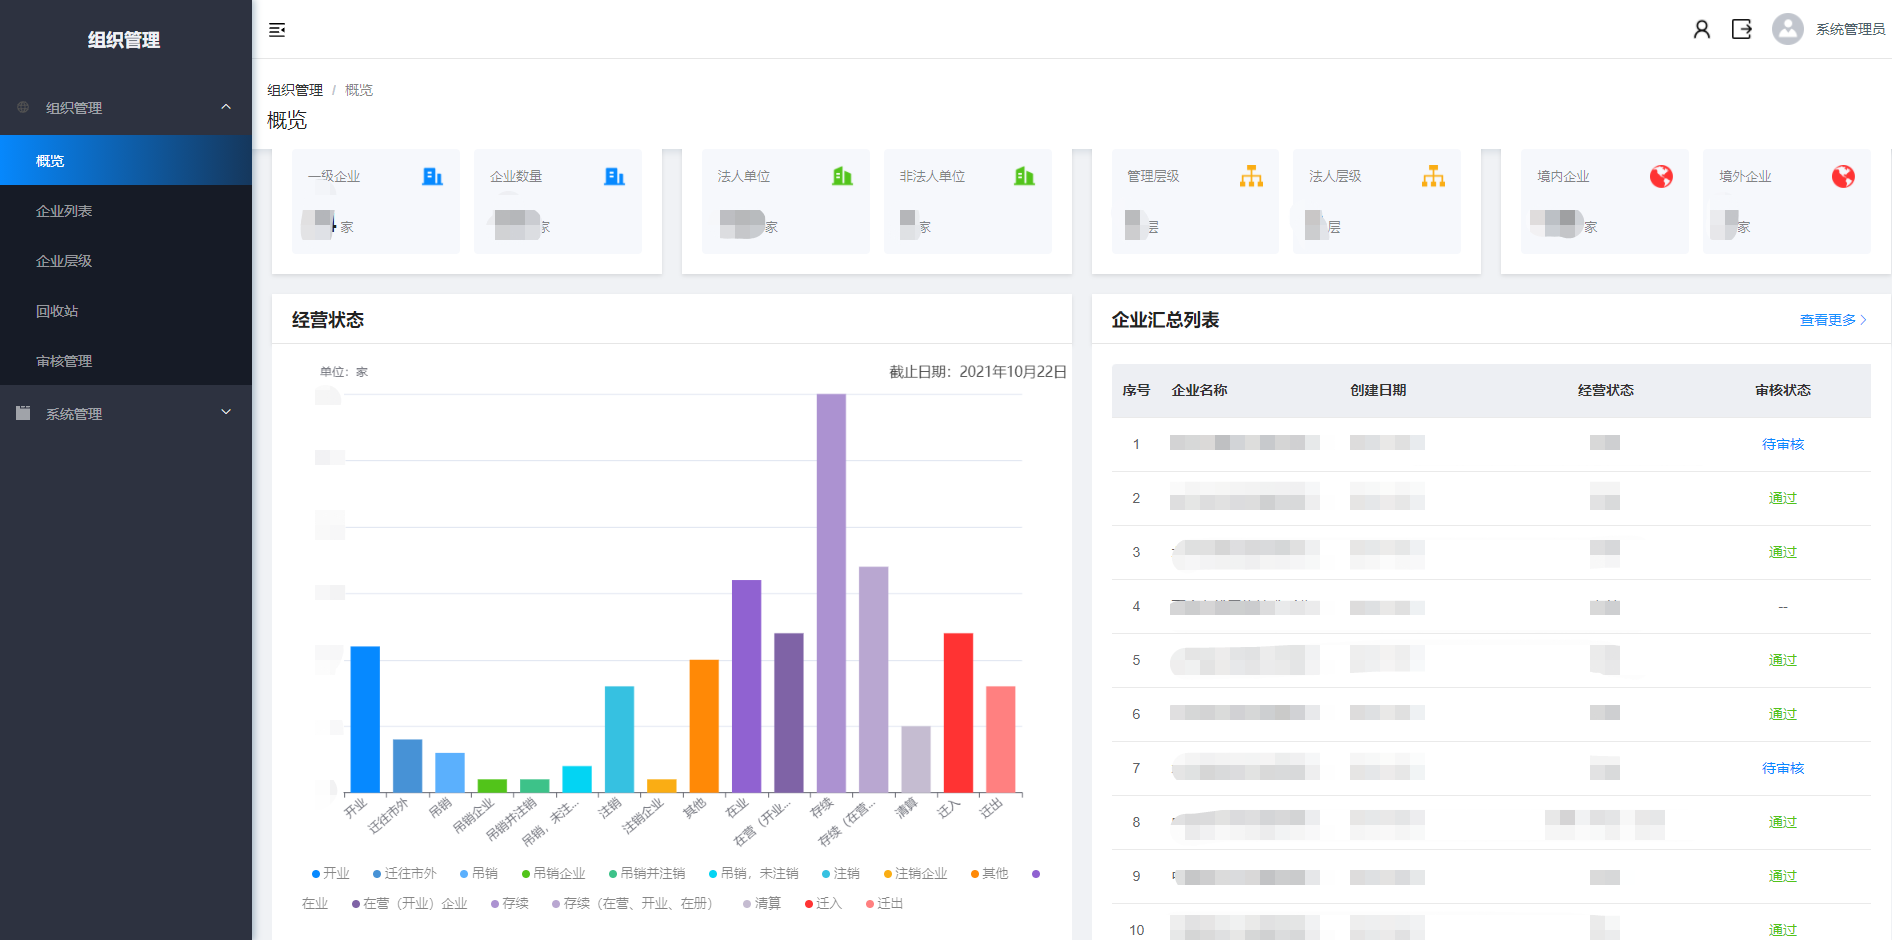Viewport: 1892px width, 940px height.
Task: Toggle the 迁往市外 legend item
Action: click(x=405, y=873)
